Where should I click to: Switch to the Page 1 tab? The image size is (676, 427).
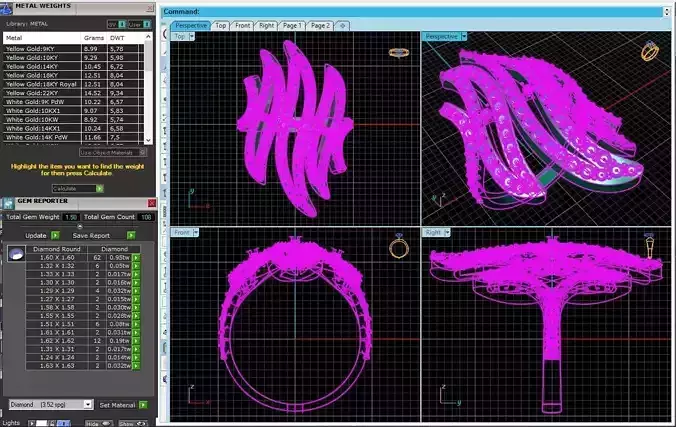(x=292, y=25)
